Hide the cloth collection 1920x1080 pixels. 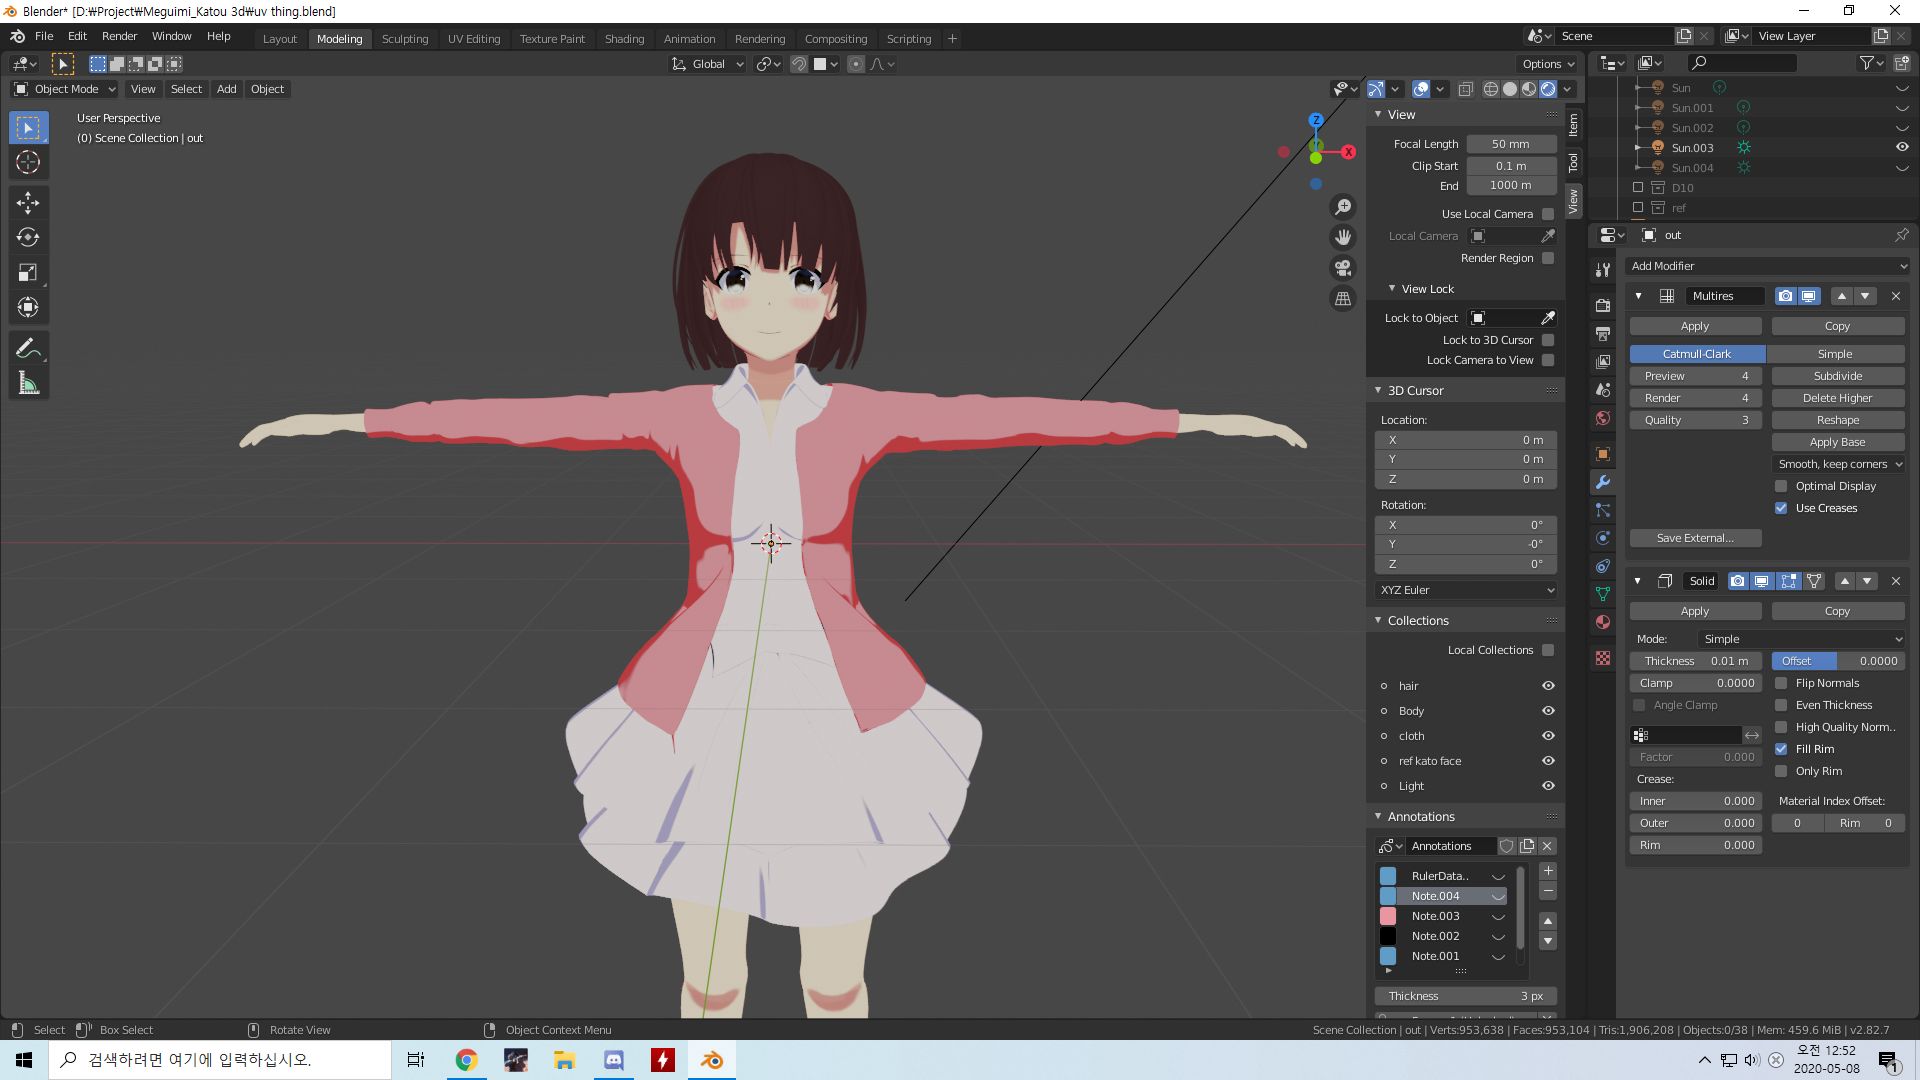[1548, 735]
